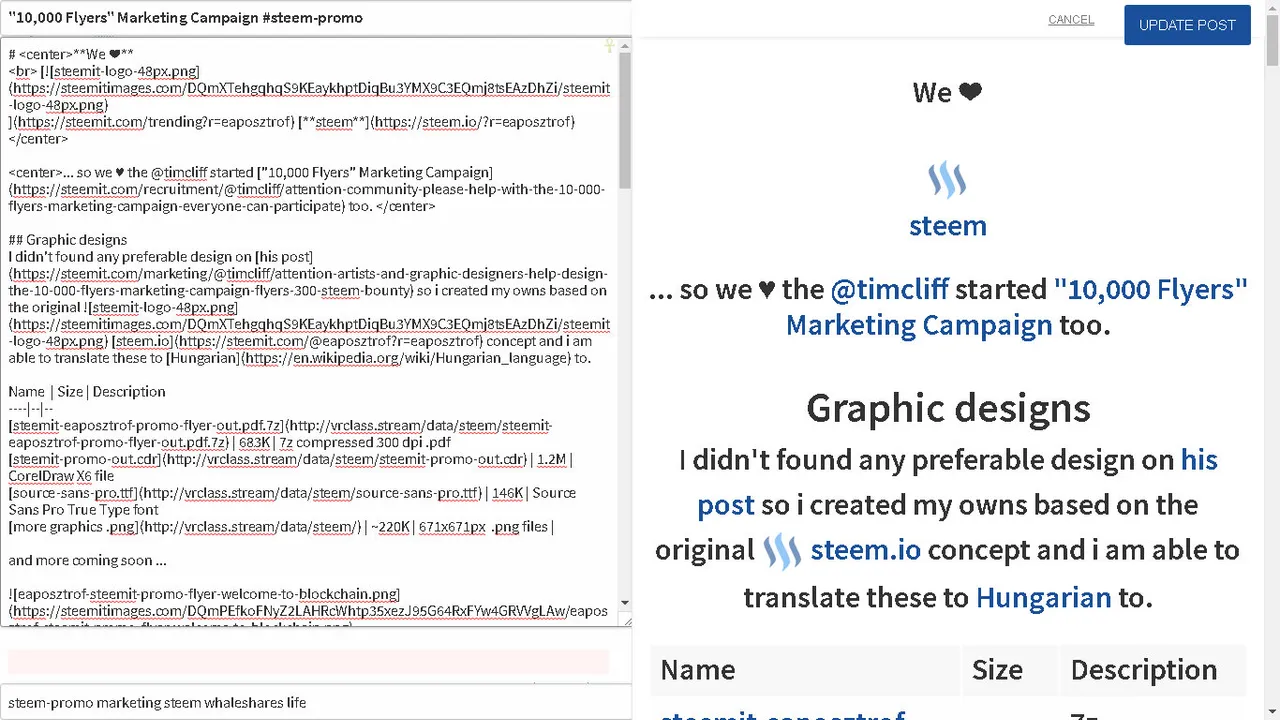Image resolution: width=1280 pixels, height=720 pixels.
Task: Click the "Name | Size | Description" editor line
Action: pyautogui.click(x=87, y=392)
